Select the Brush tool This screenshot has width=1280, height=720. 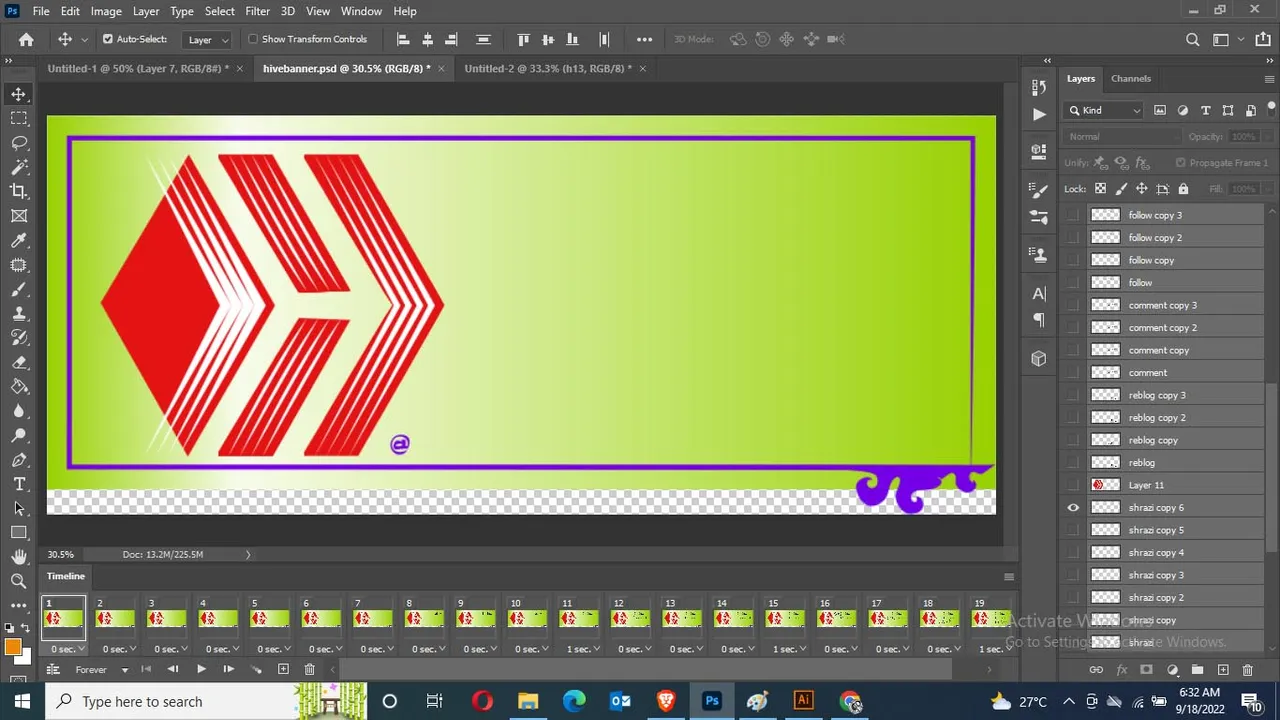point(19,289)
